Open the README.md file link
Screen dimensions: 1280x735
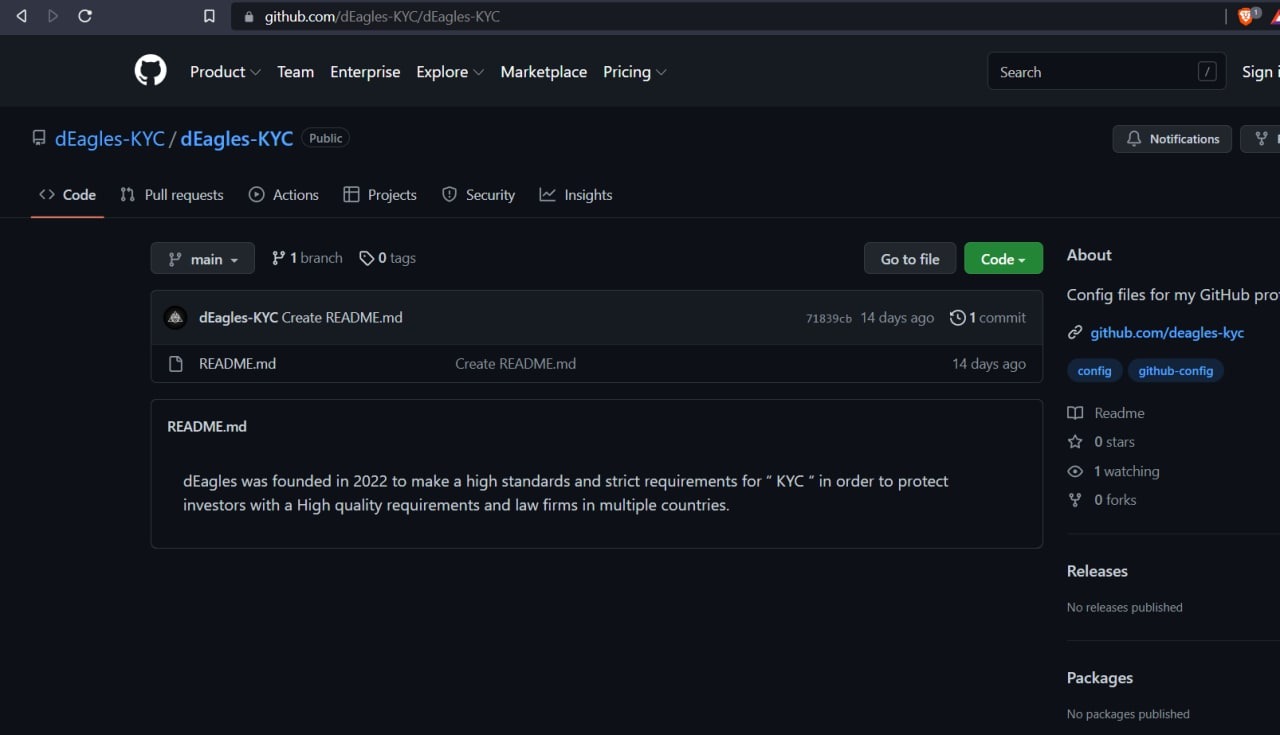[237, 364]
